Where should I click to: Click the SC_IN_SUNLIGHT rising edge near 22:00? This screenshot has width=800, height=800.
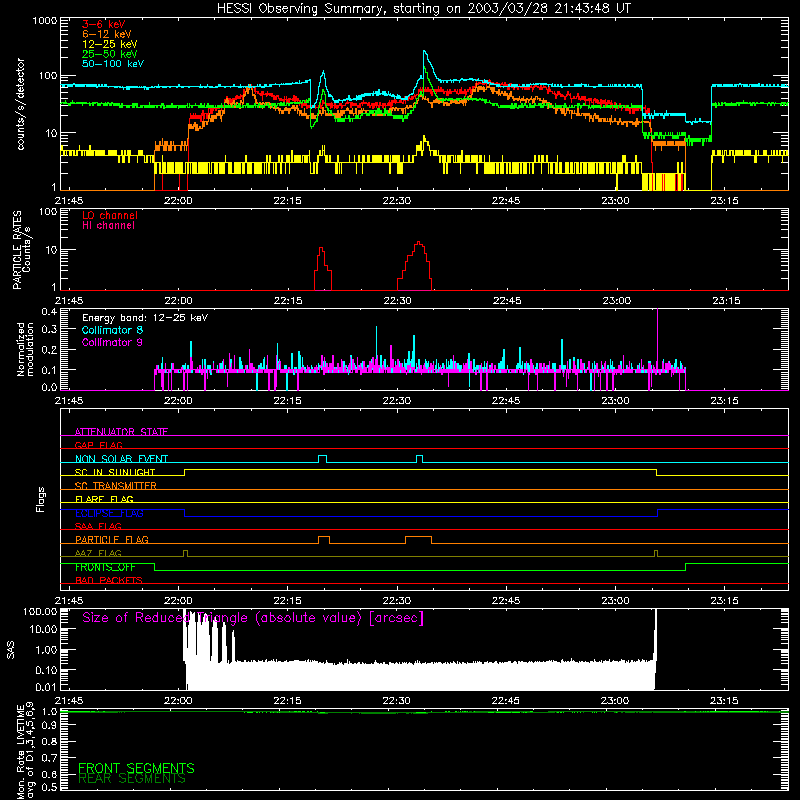185,472
